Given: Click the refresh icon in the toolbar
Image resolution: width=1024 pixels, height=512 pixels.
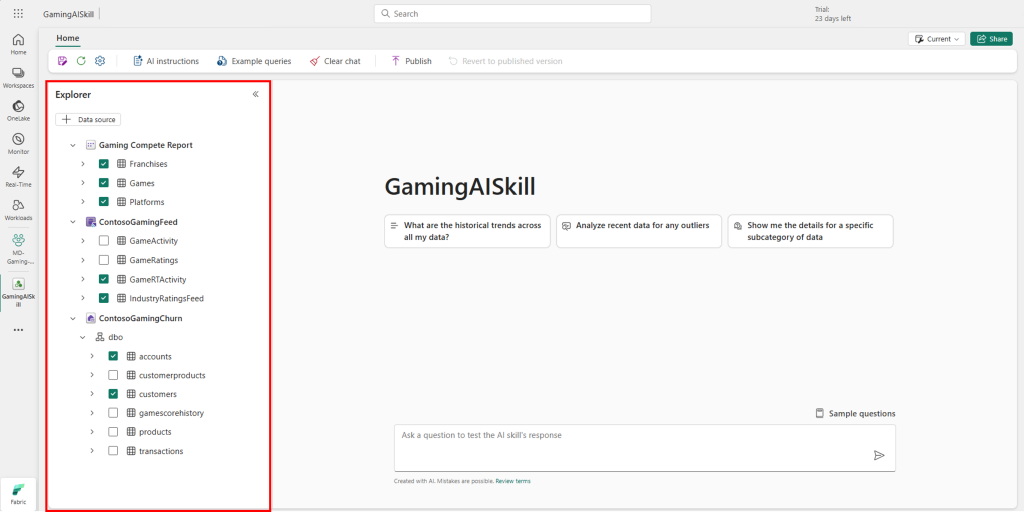Looking at the screenshot, I should tap(81, 61).
